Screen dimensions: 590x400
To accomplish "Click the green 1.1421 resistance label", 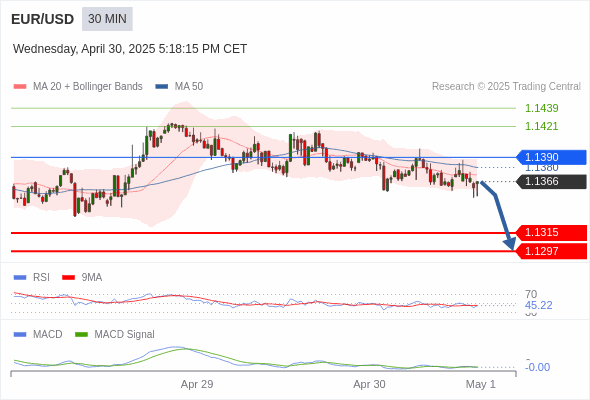I will 541,126.
